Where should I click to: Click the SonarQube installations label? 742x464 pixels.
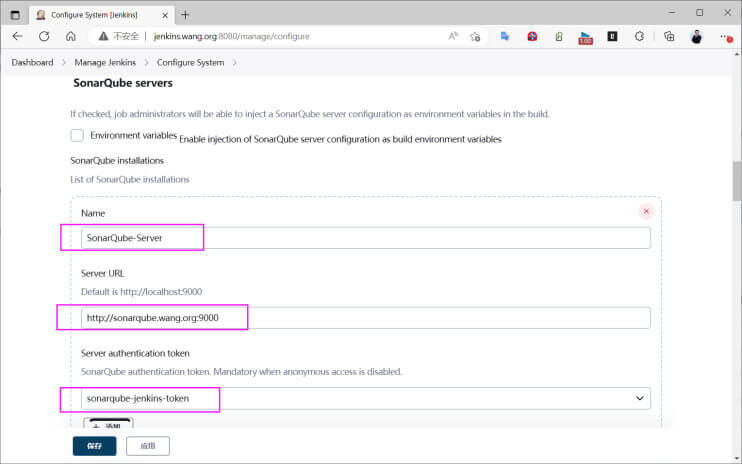tap(117, 160)
